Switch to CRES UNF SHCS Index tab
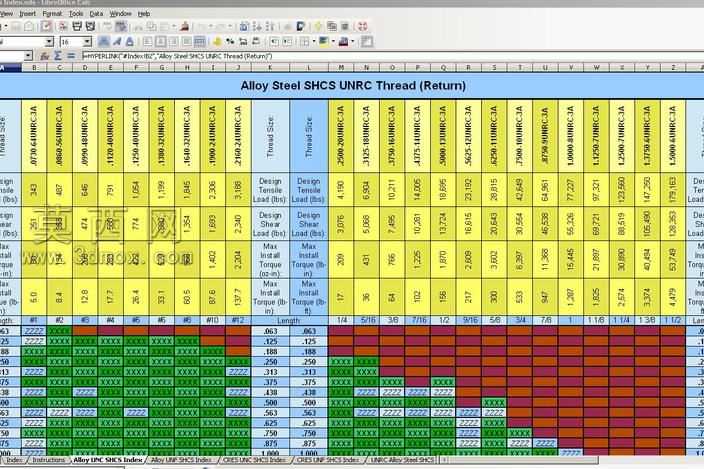Screen dimensions: 704x469 pyautogui.click(x=328, y=460)
